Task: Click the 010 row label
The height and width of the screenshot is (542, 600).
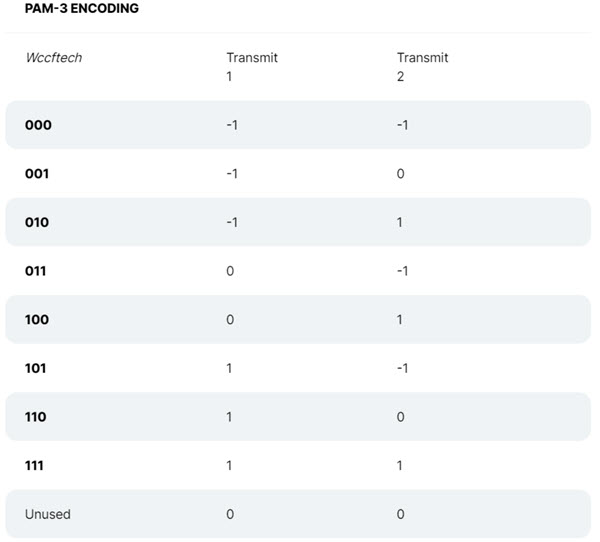Action: click(x=37, y=222)
